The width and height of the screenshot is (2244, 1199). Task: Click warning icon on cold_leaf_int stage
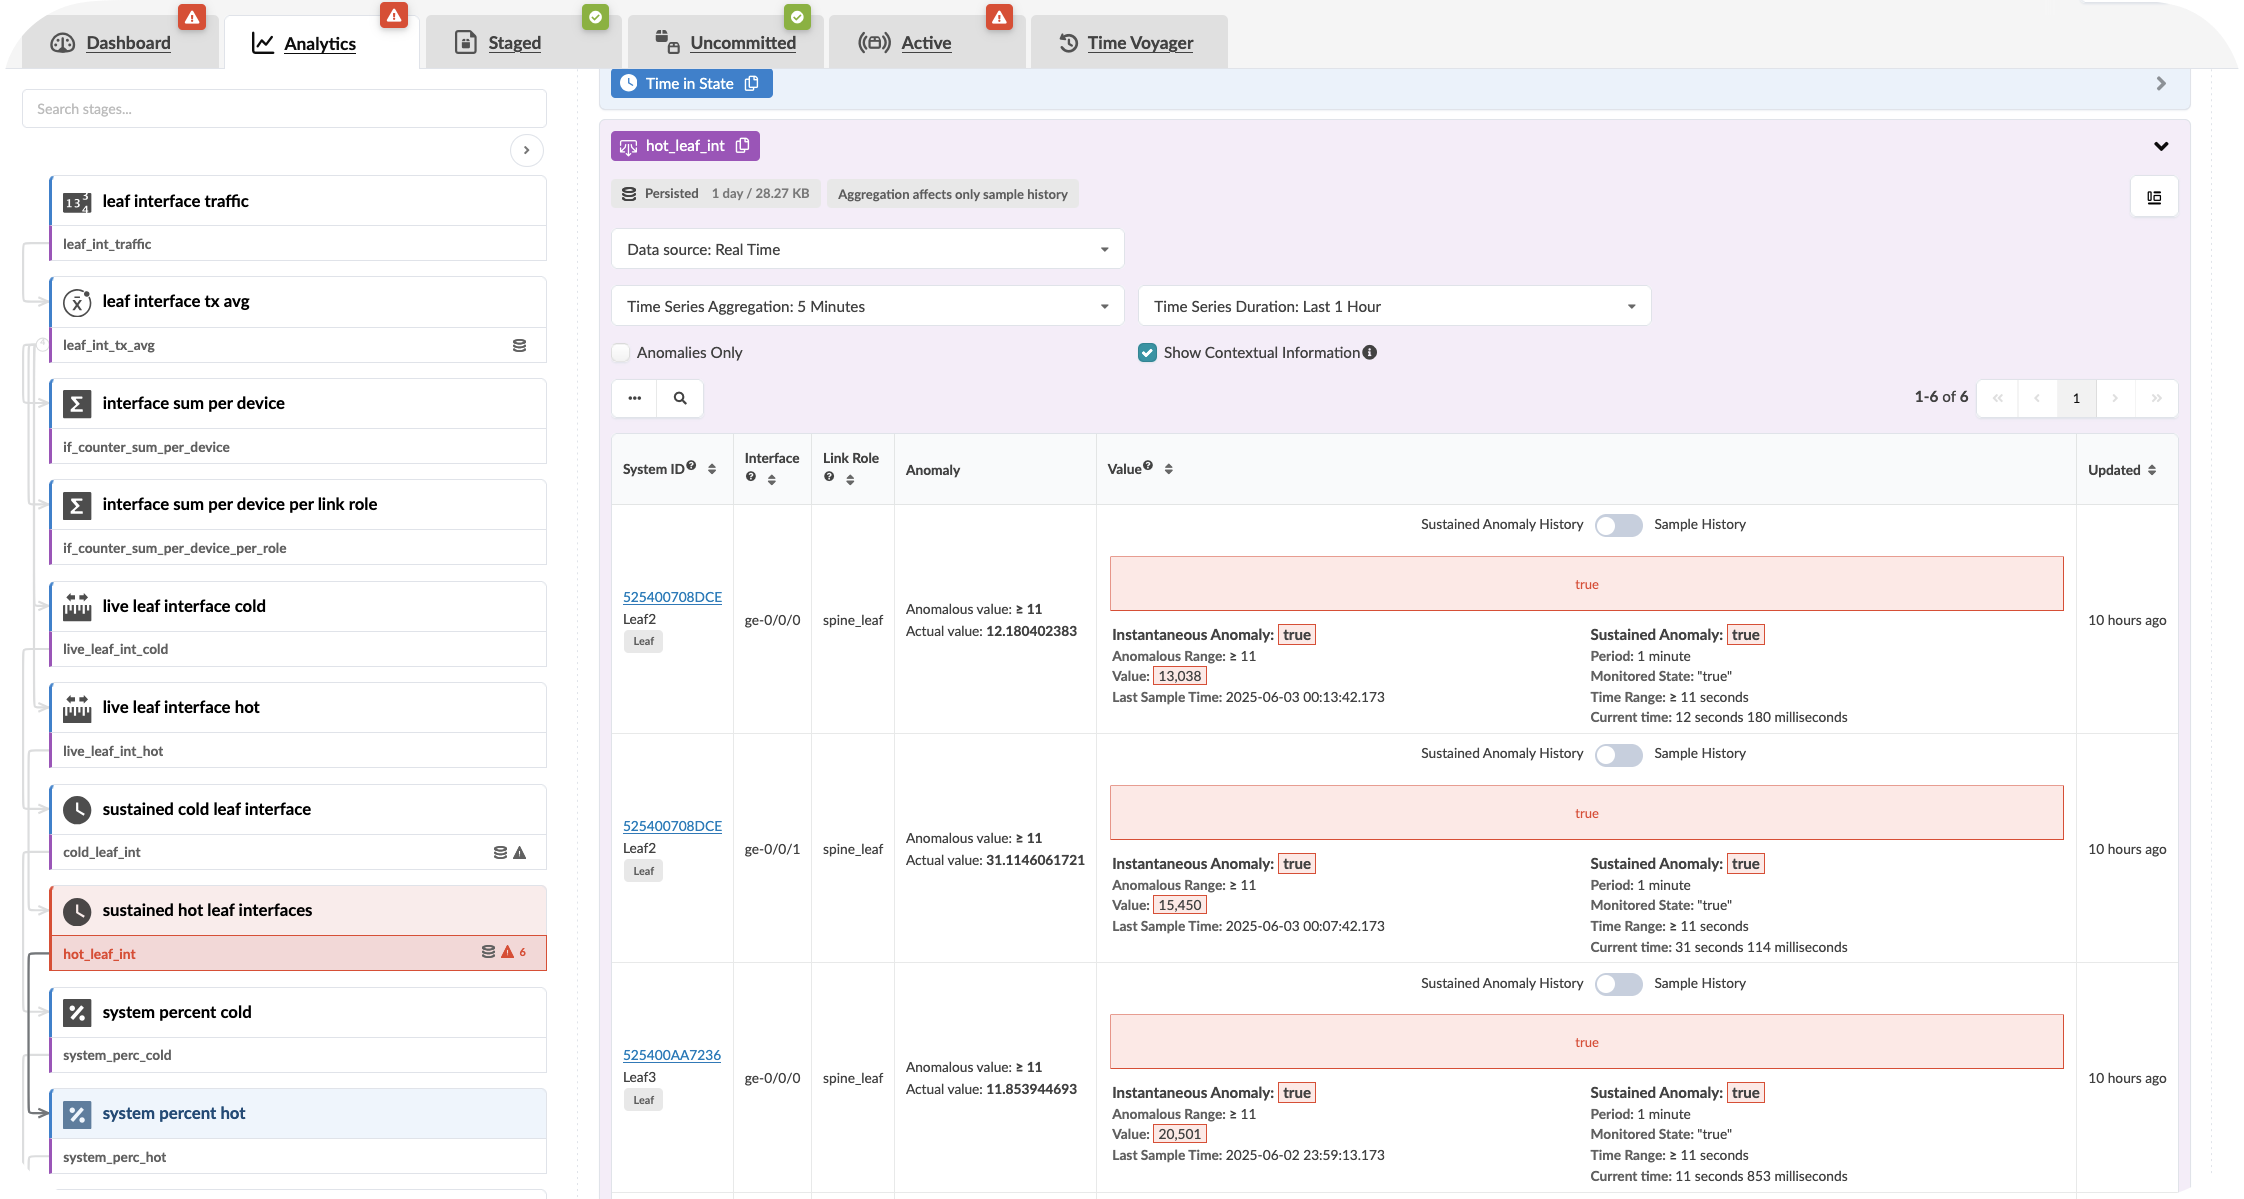(x=519, y=853)
